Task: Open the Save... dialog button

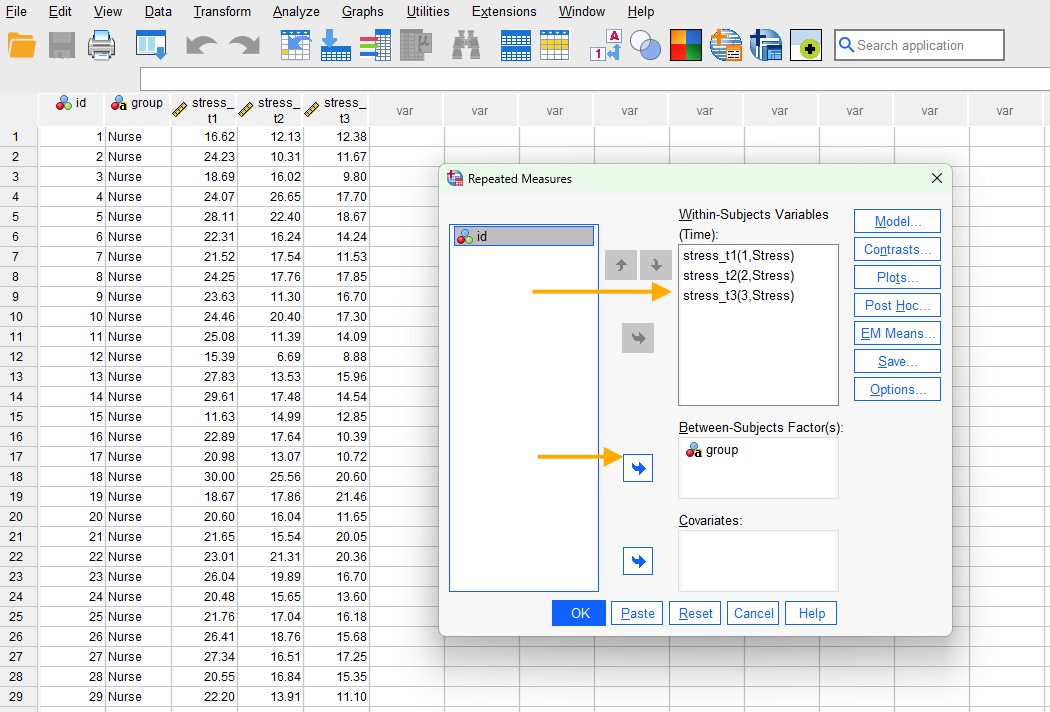Action: pyautogui.click(x=897, y=361)
